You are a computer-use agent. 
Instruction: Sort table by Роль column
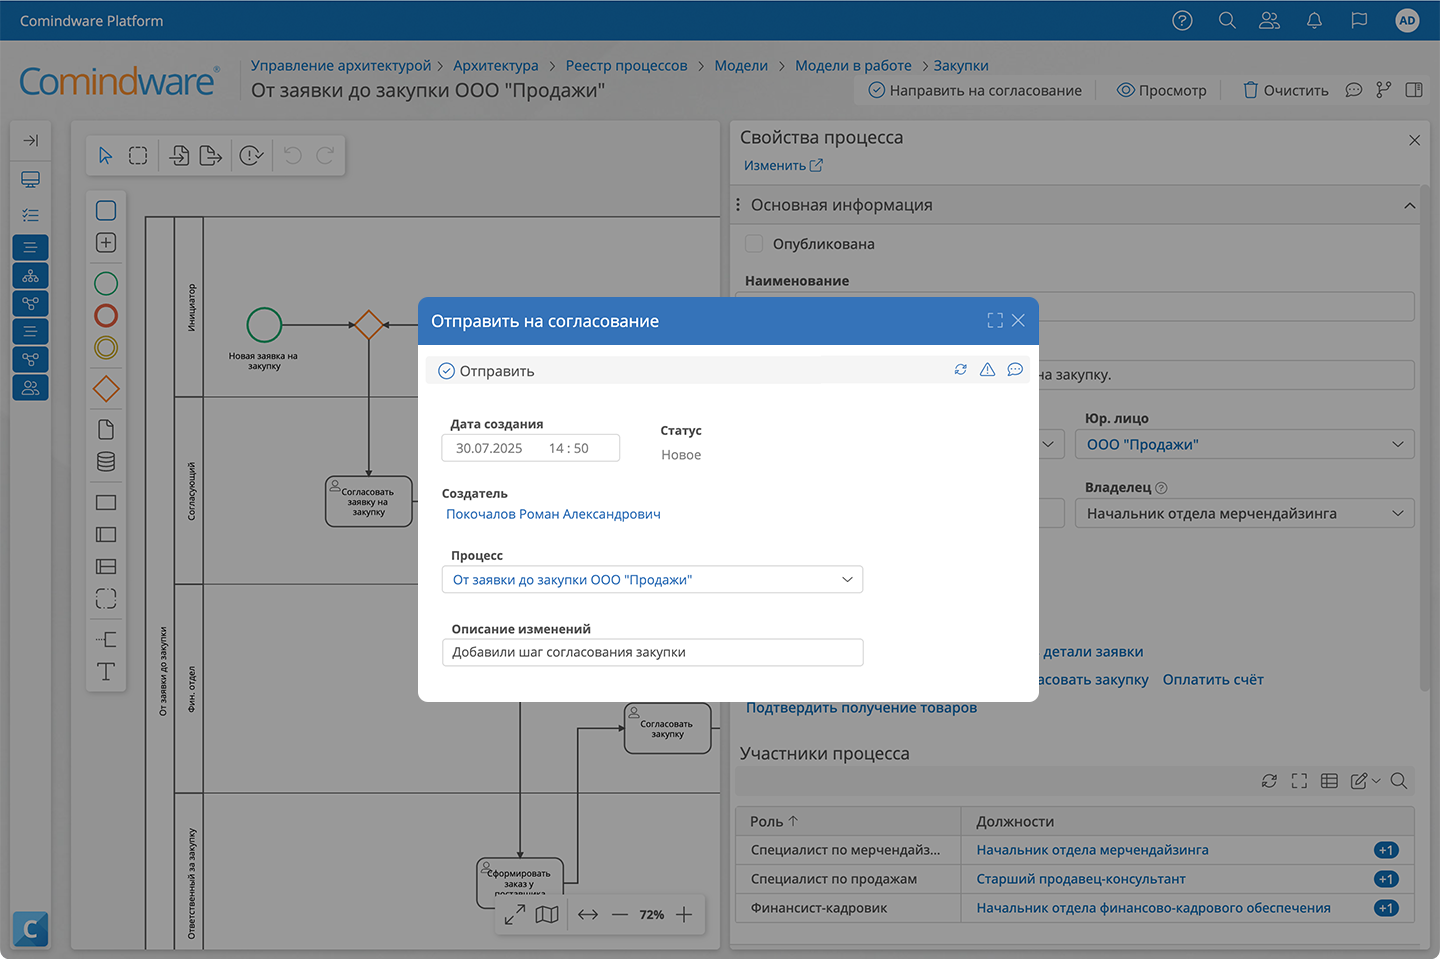(774, 821)
